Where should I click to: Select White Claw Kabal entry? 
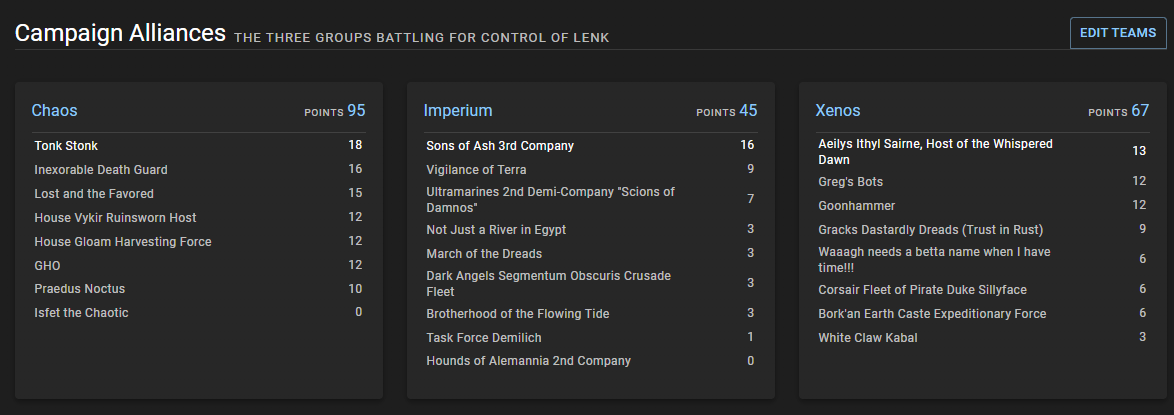pyautogui.click(x=867, y=338)
